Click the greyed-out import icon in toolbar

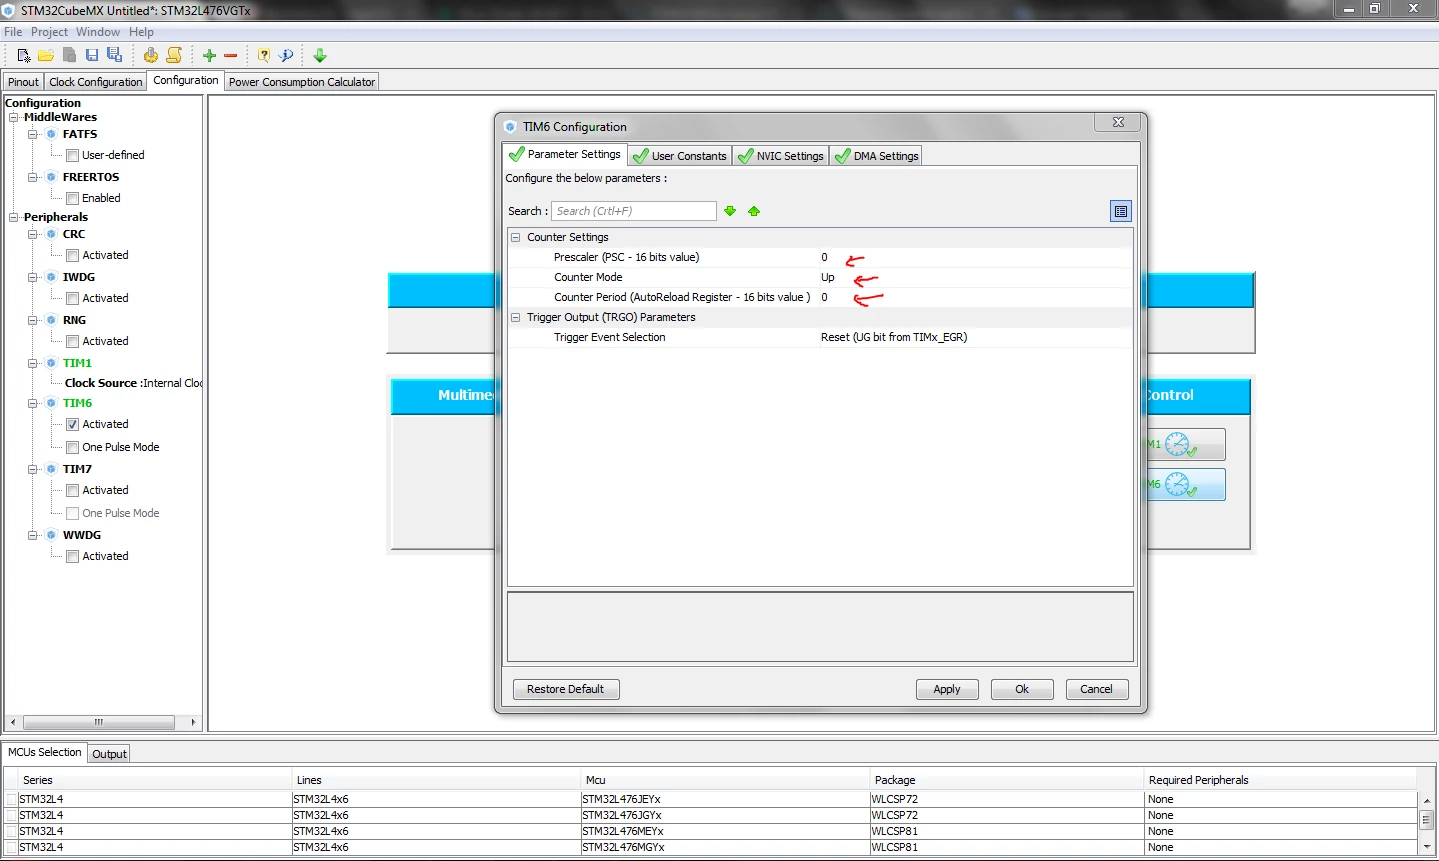(69, 55)
